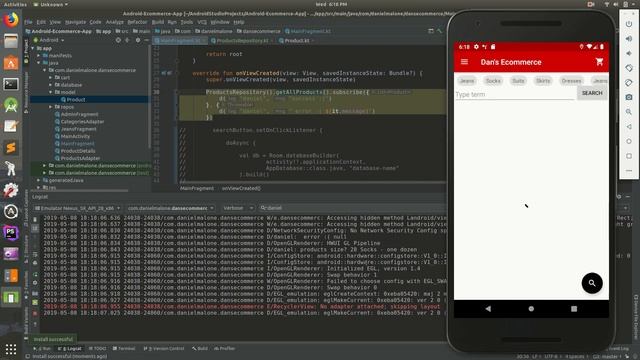Show the applications grid in the dock
This screenshot has height=360, width=640.
(11, 349)
